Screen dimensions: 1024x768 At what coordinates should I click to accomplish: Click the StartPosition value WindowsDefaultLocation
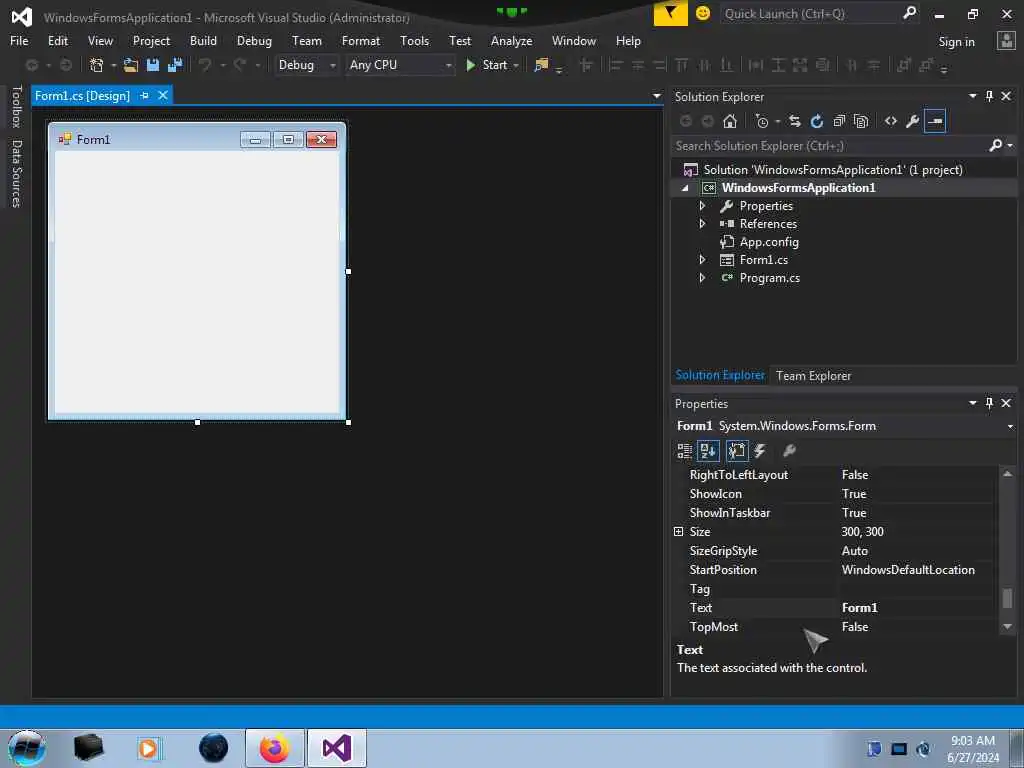(x=908, y=569)
